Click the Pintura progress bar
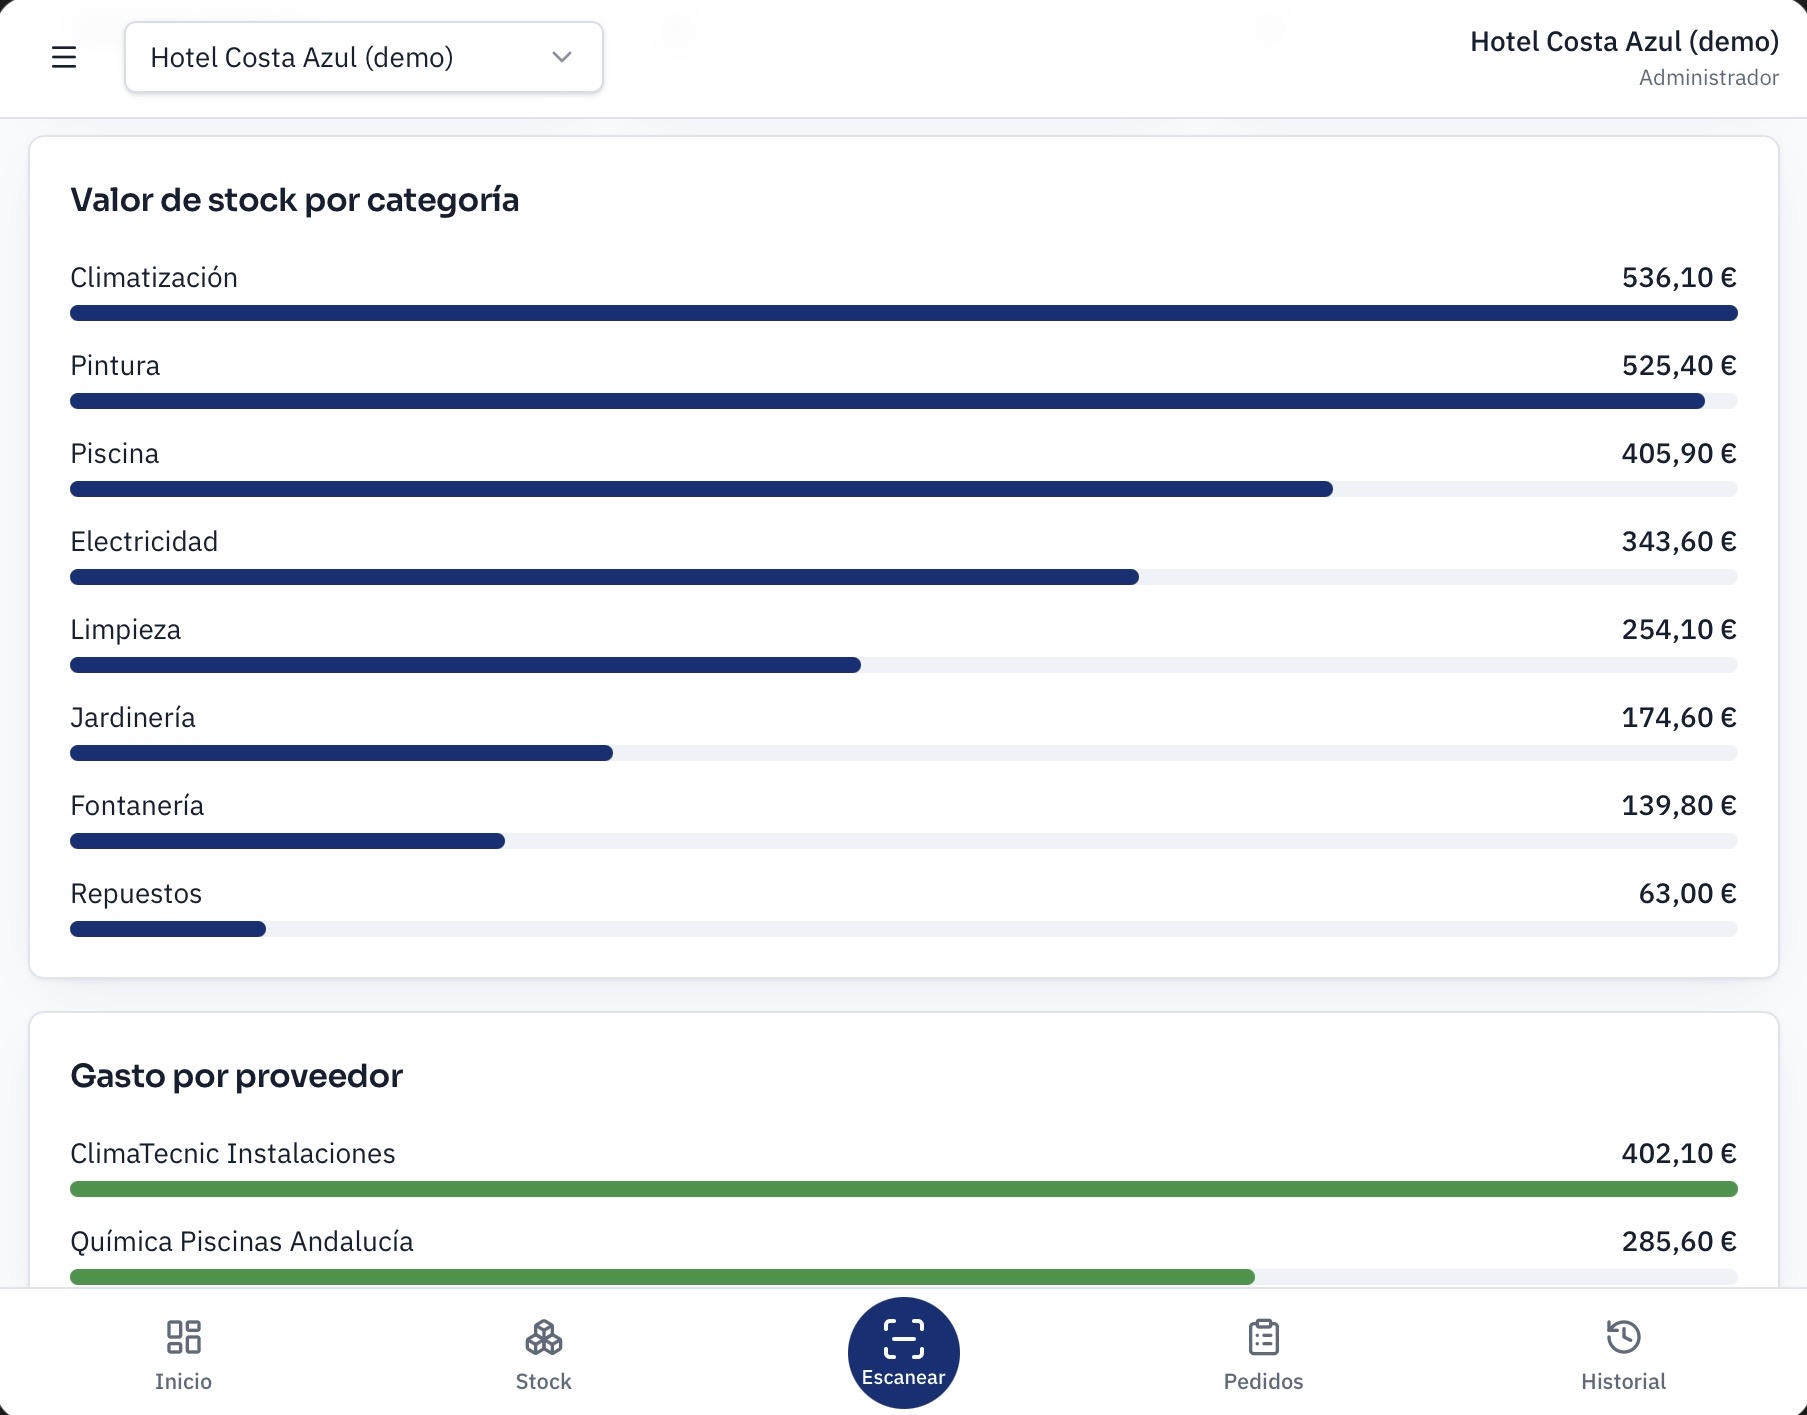Image resolution: width=1807 pixels, height=1415 pixels. tap(904, 401)
